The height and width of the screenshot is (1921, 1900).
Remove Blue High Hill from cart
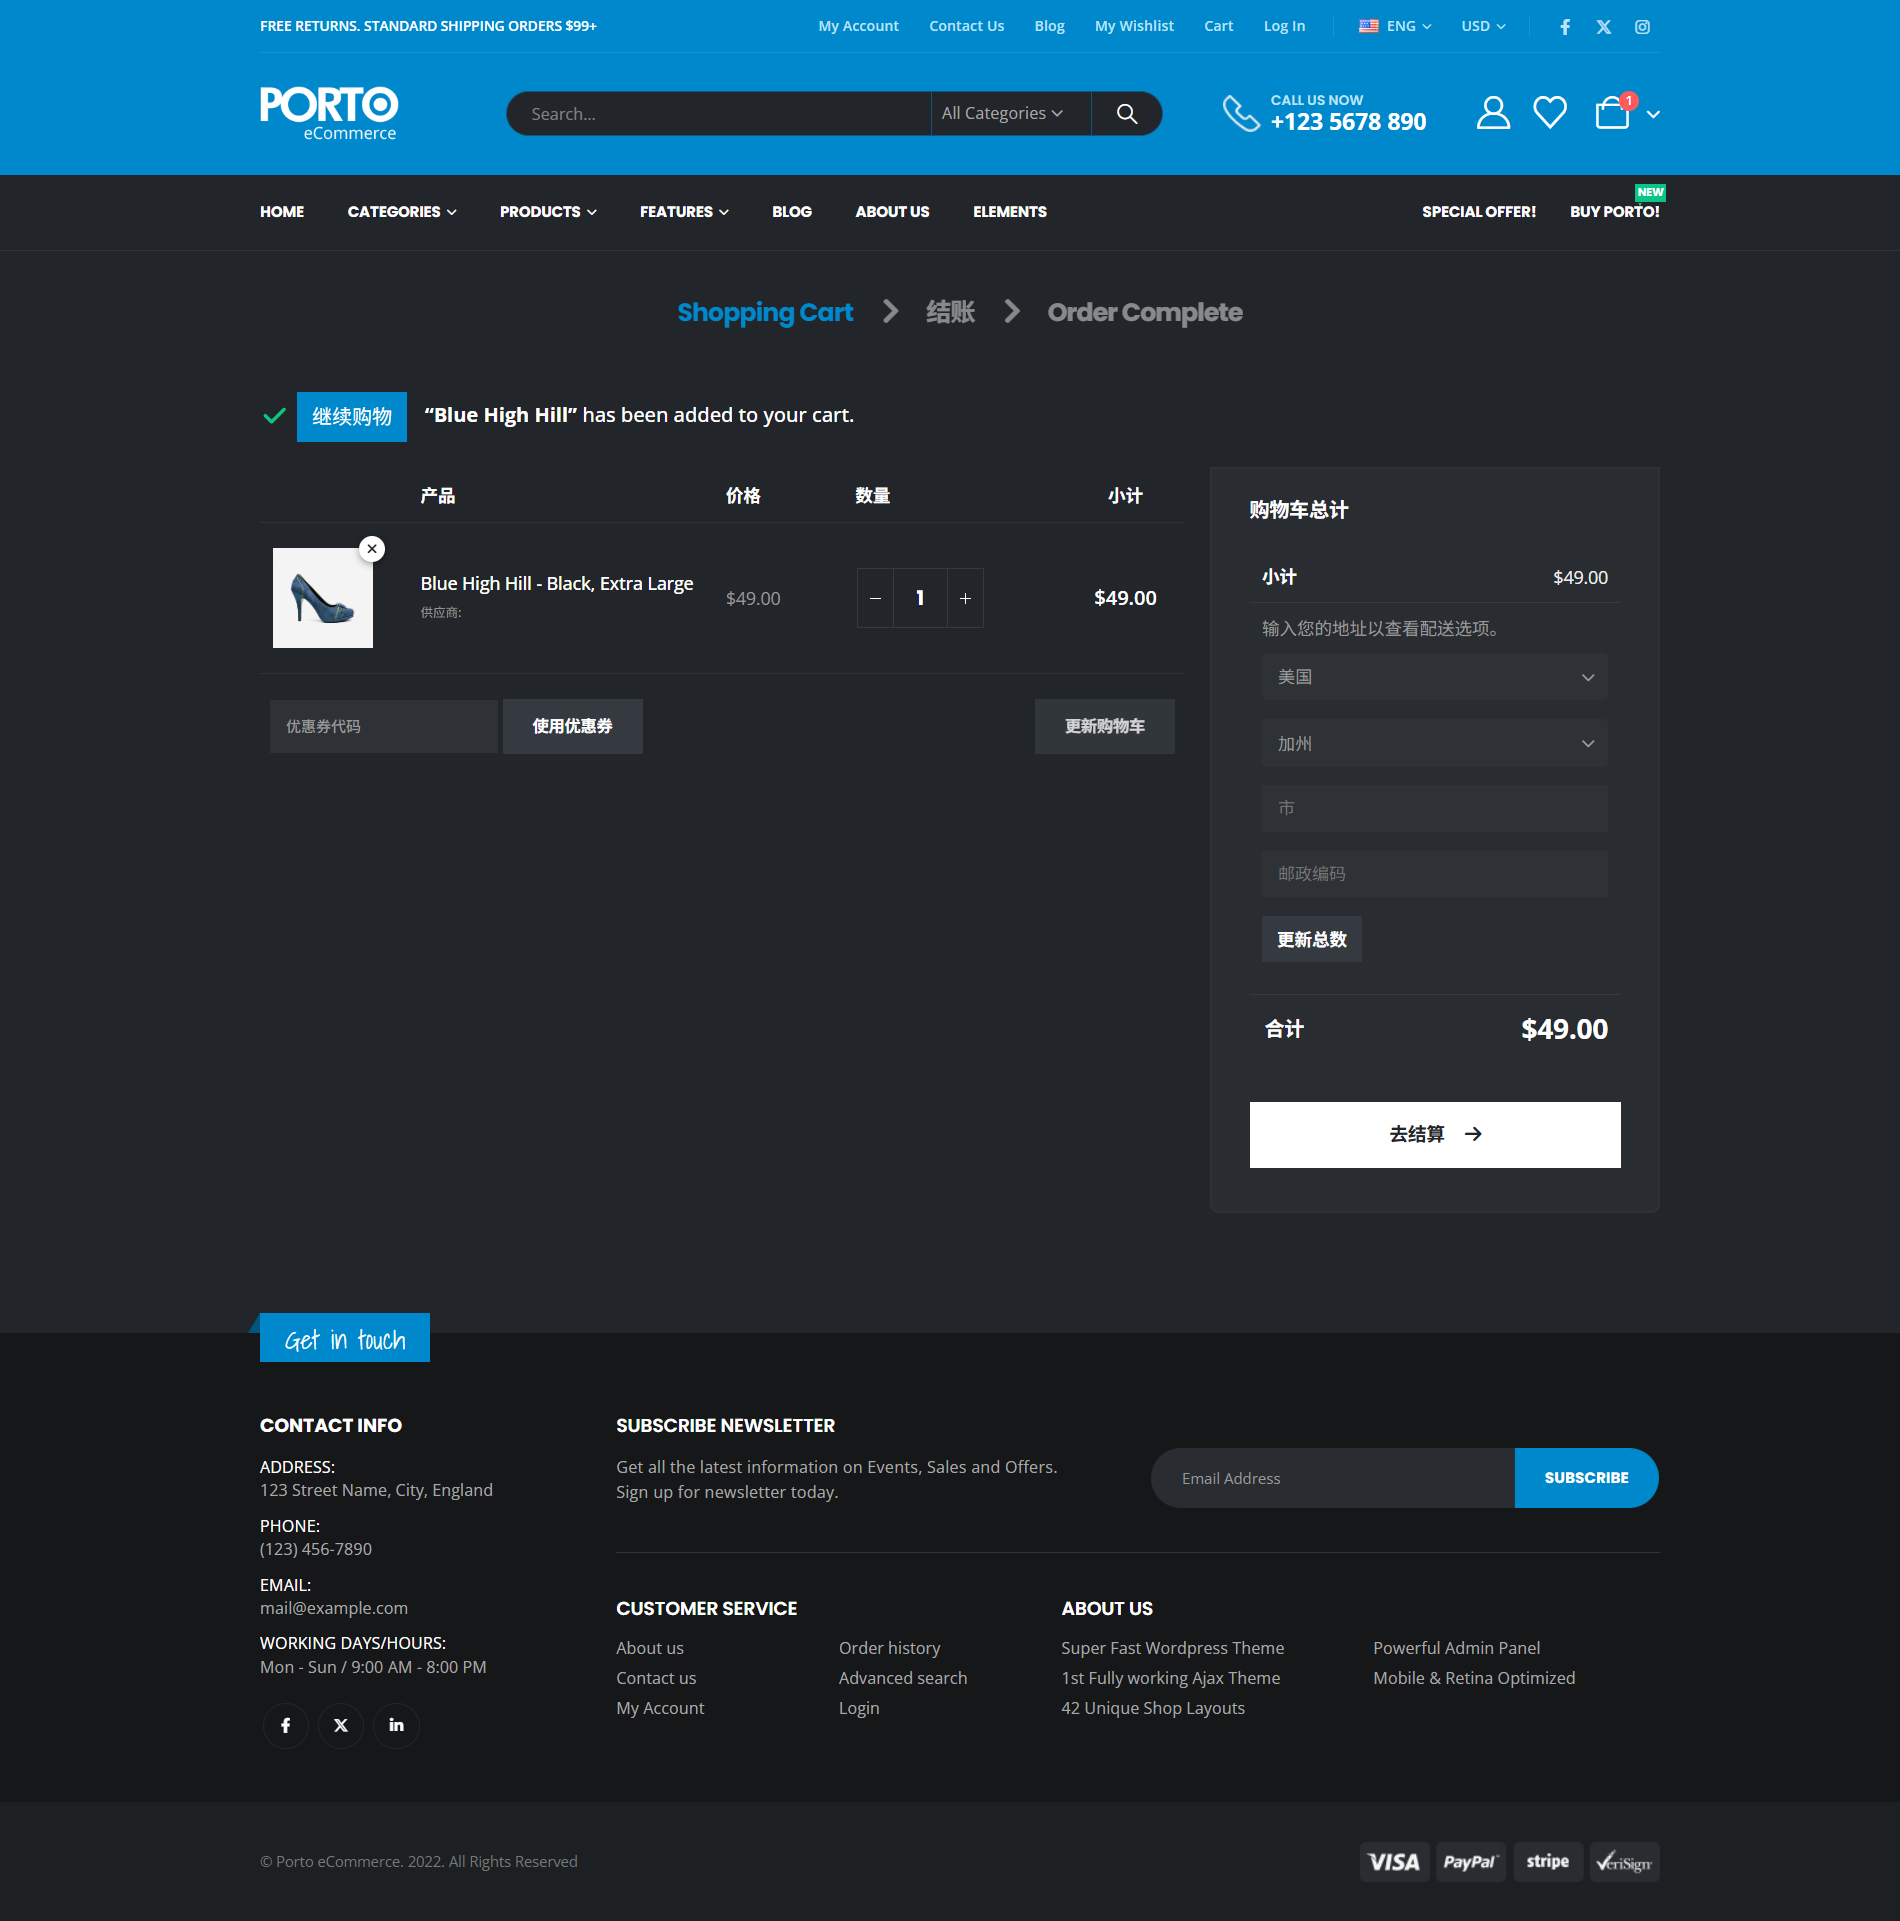372,549
